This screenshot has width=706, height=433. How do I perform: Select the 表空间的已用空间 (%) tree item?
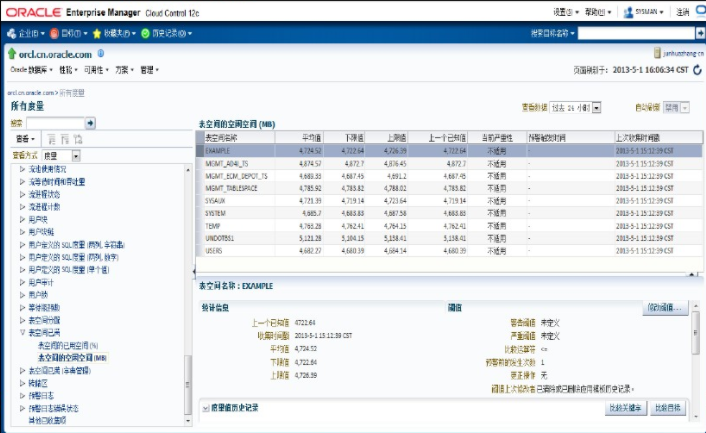click(68, 345)
